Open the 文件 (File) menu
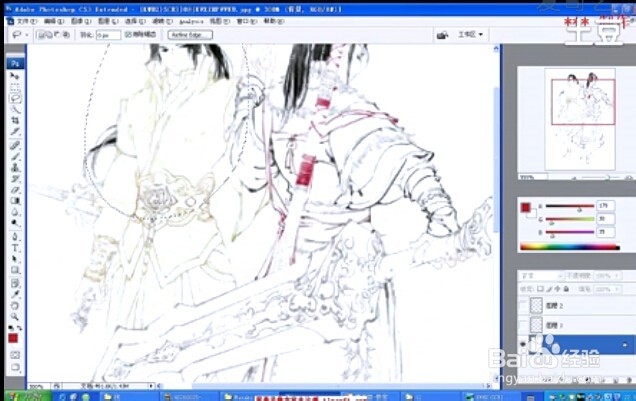Image resolution: width=636 pixels, height=401 pixels. (27, 21)
